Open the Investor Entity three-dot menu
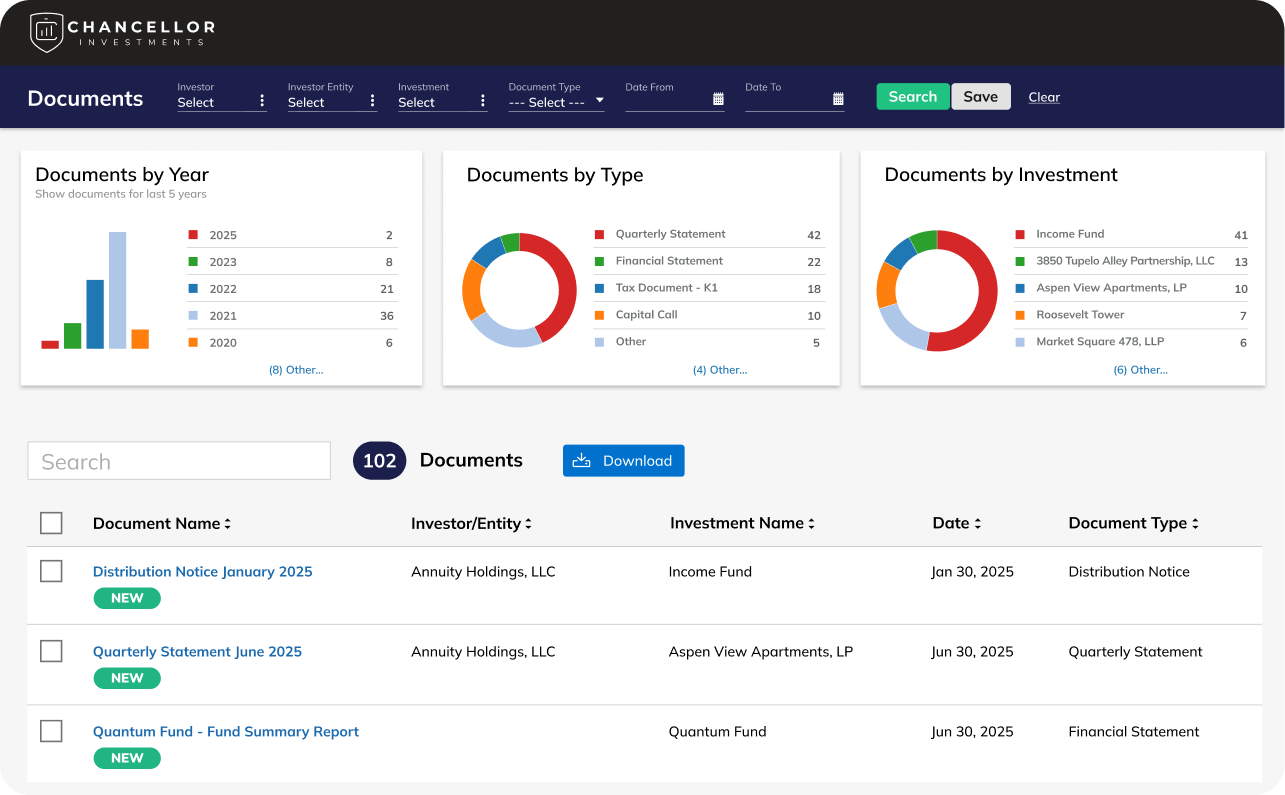Viewport: 1285px width, 795px height. (372, 101)
